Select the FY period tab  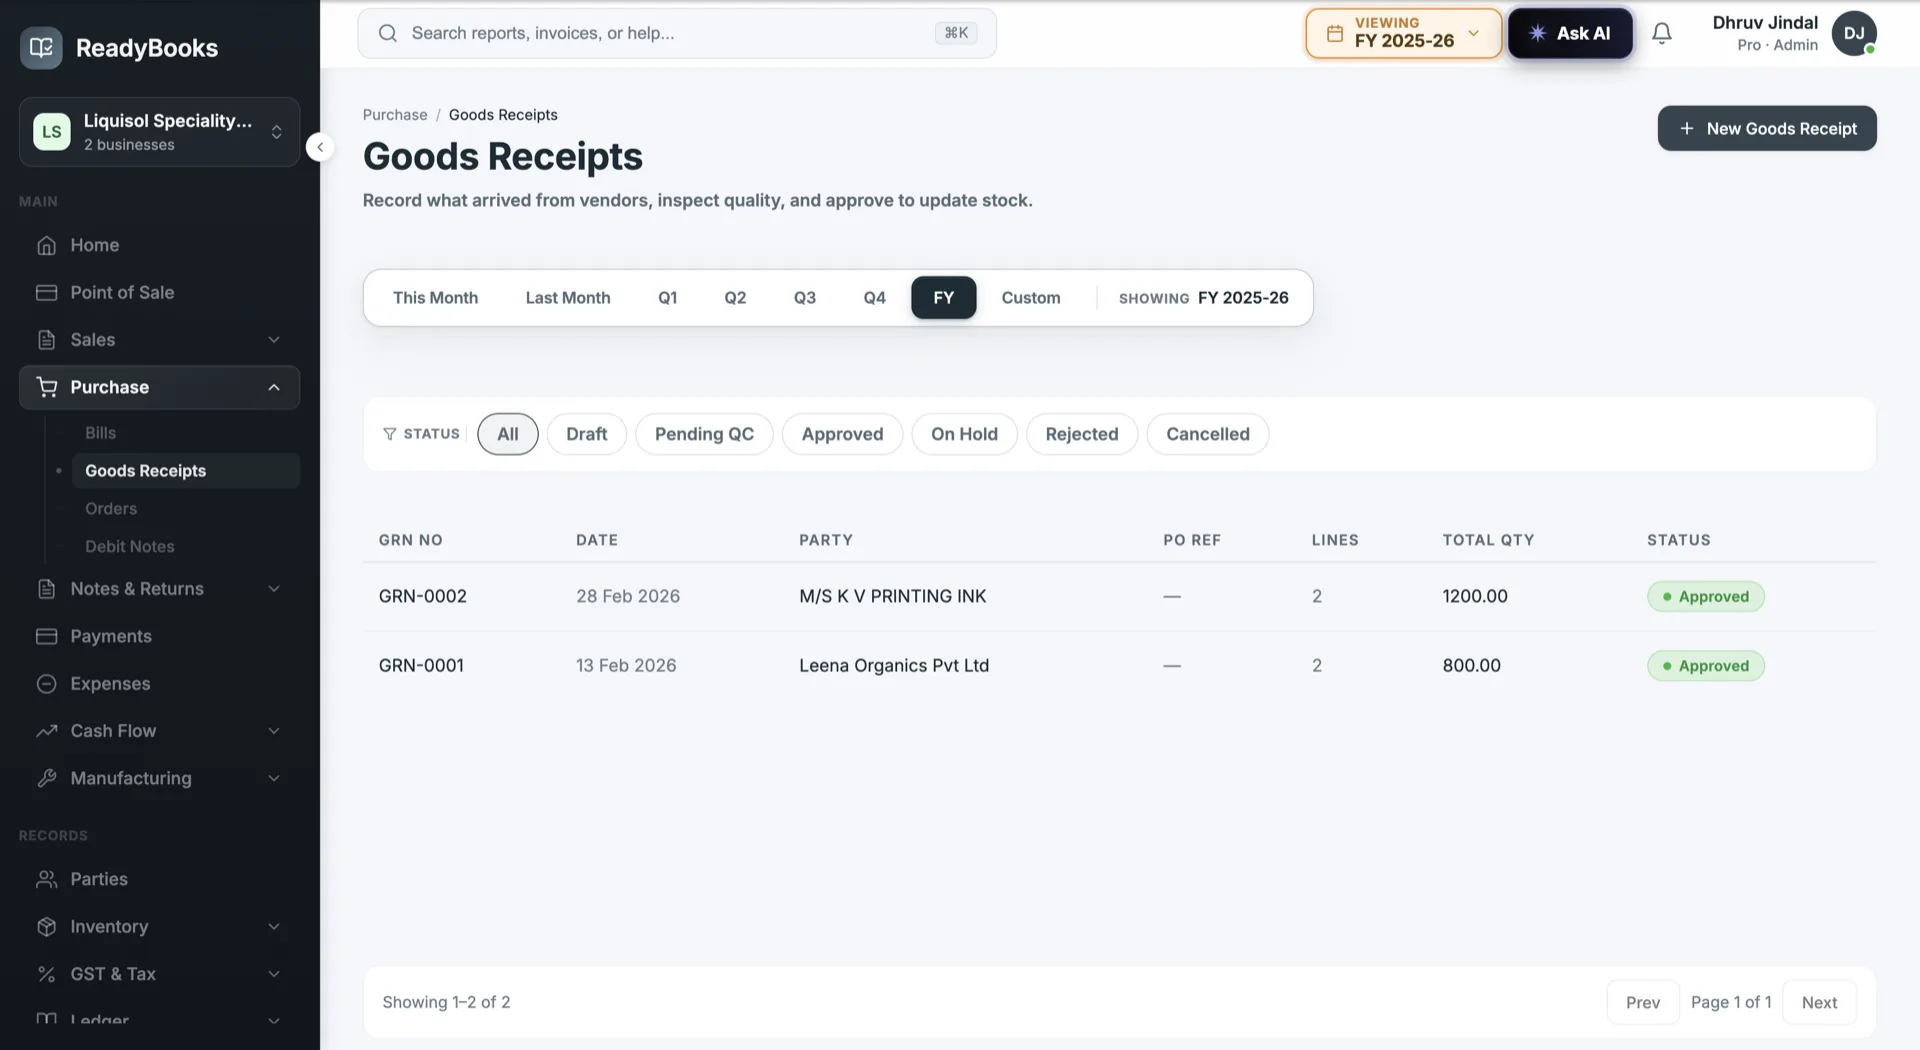[x=944, y=298]
